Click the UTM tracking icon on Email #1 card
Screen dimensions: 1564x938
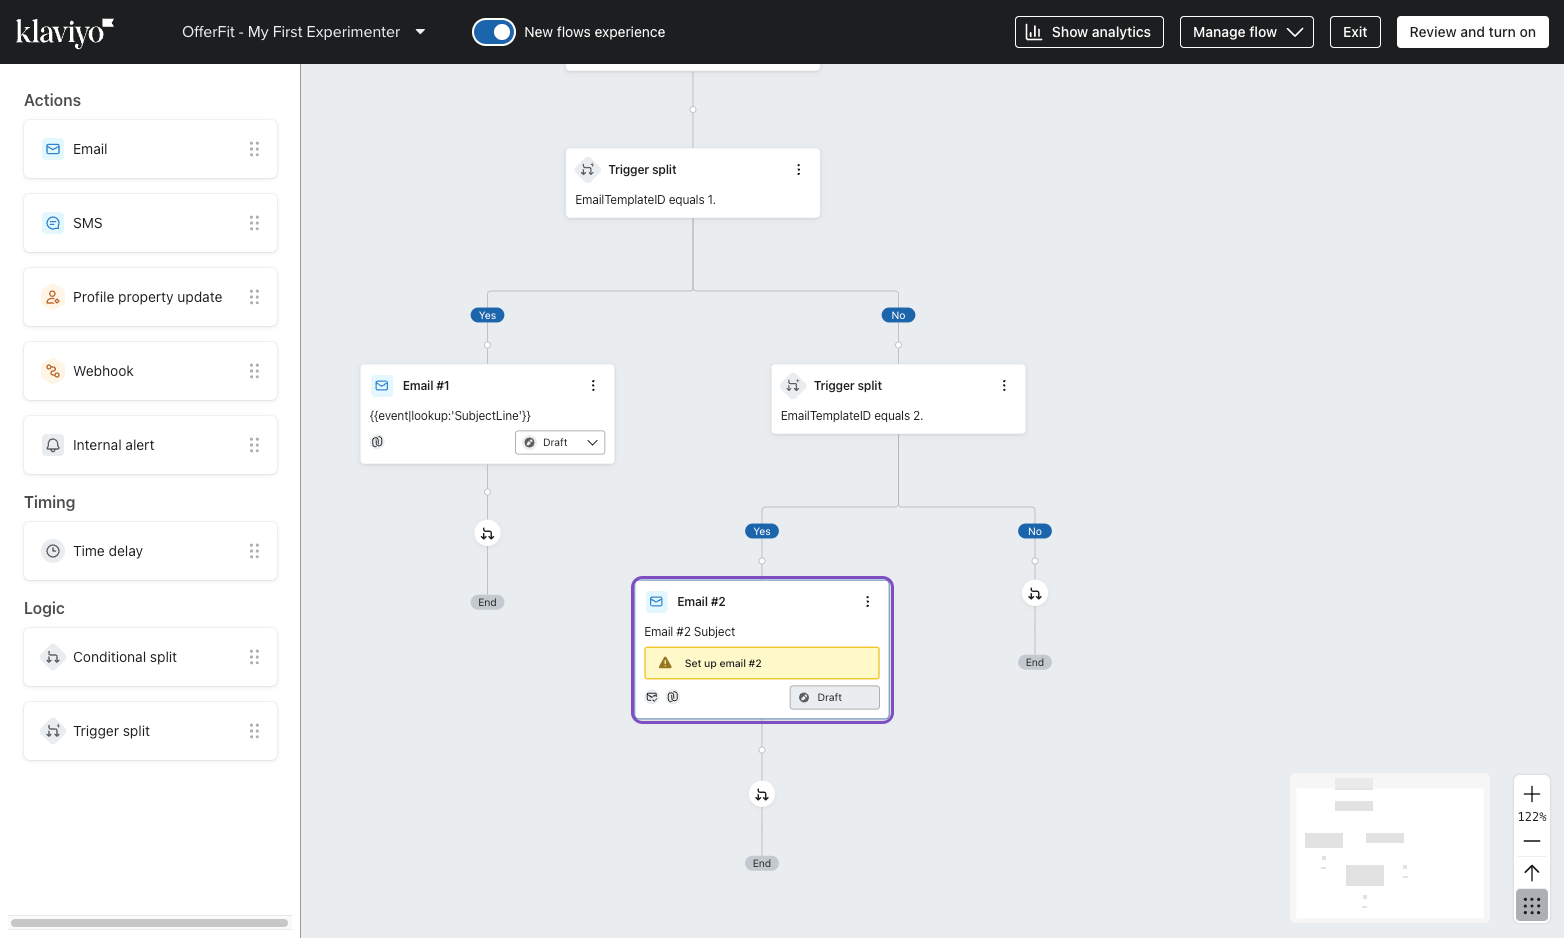coord(377,441)
